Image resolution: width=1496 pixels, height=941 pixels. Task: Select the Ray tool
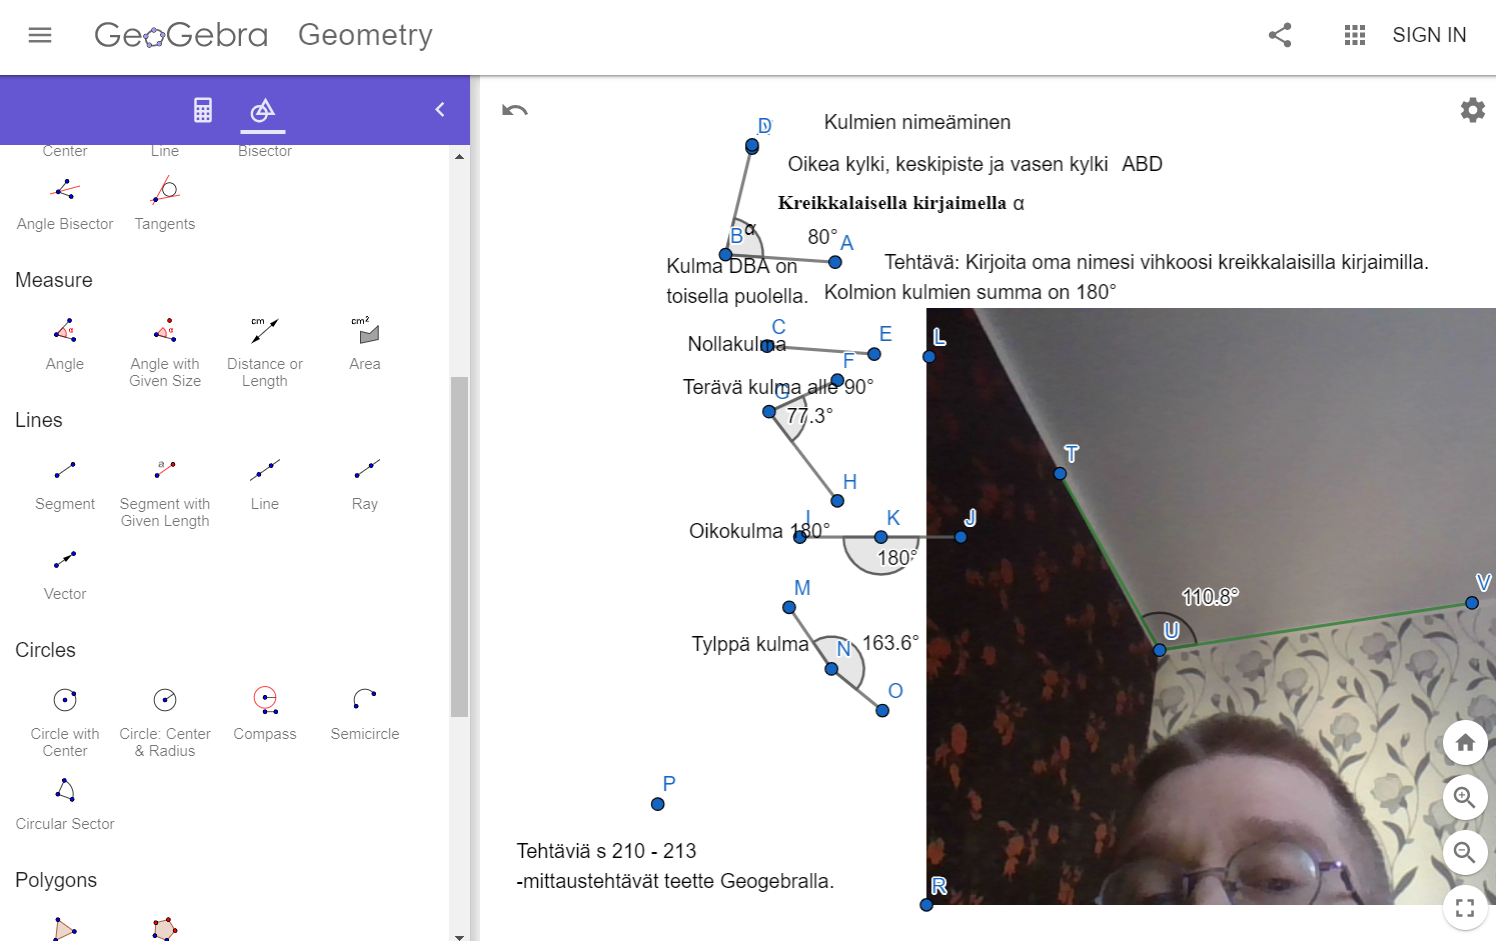365,482
